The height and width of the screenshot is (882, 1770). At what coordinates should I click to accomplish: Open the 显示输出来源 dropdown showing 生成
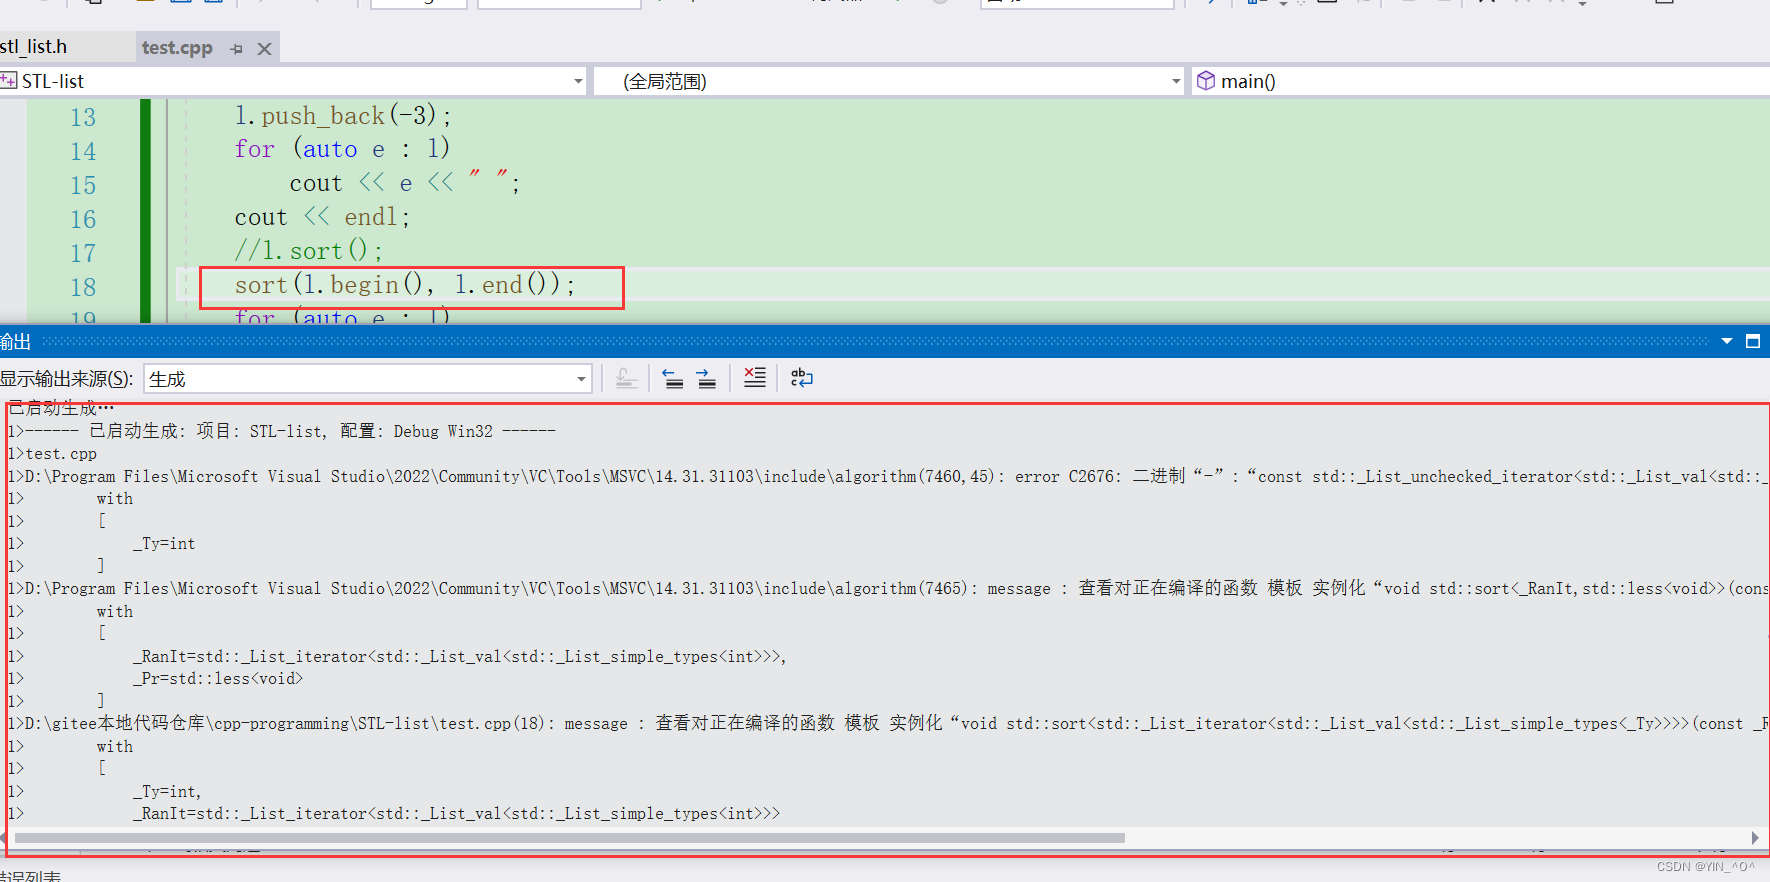tap(368, 379)
